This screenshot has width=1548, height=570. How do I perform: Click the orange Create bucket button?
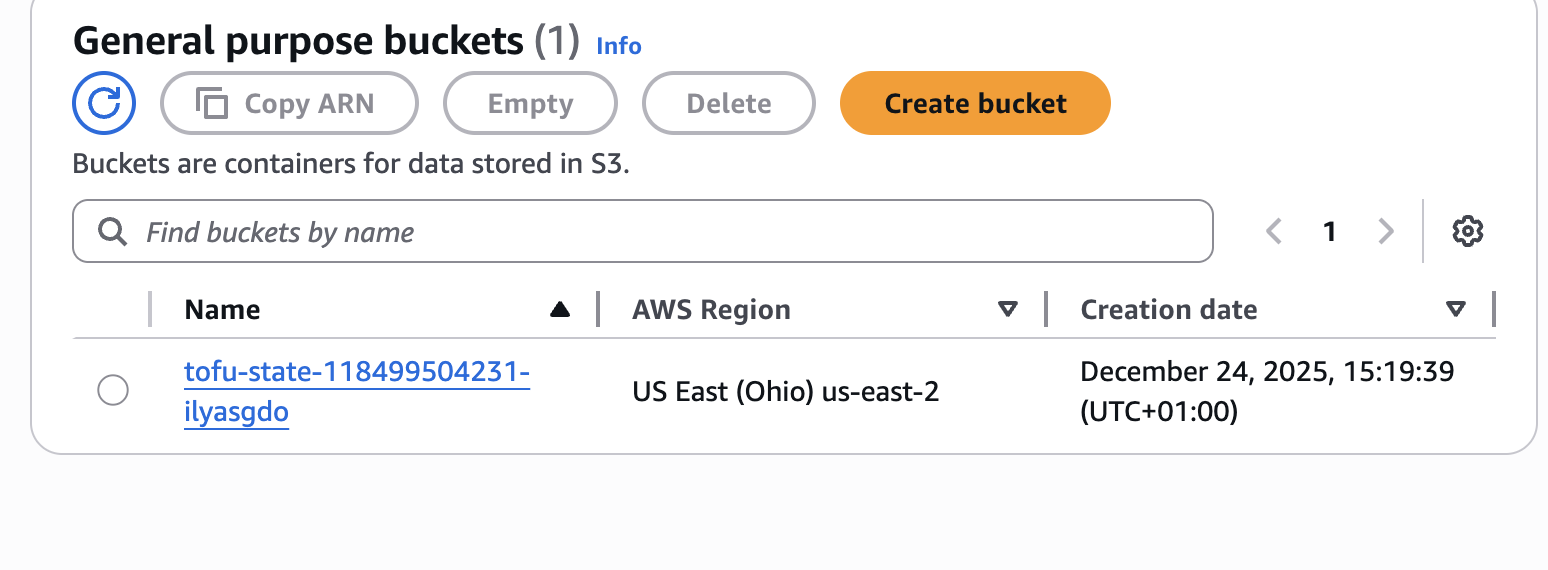[x=975, y=103]
